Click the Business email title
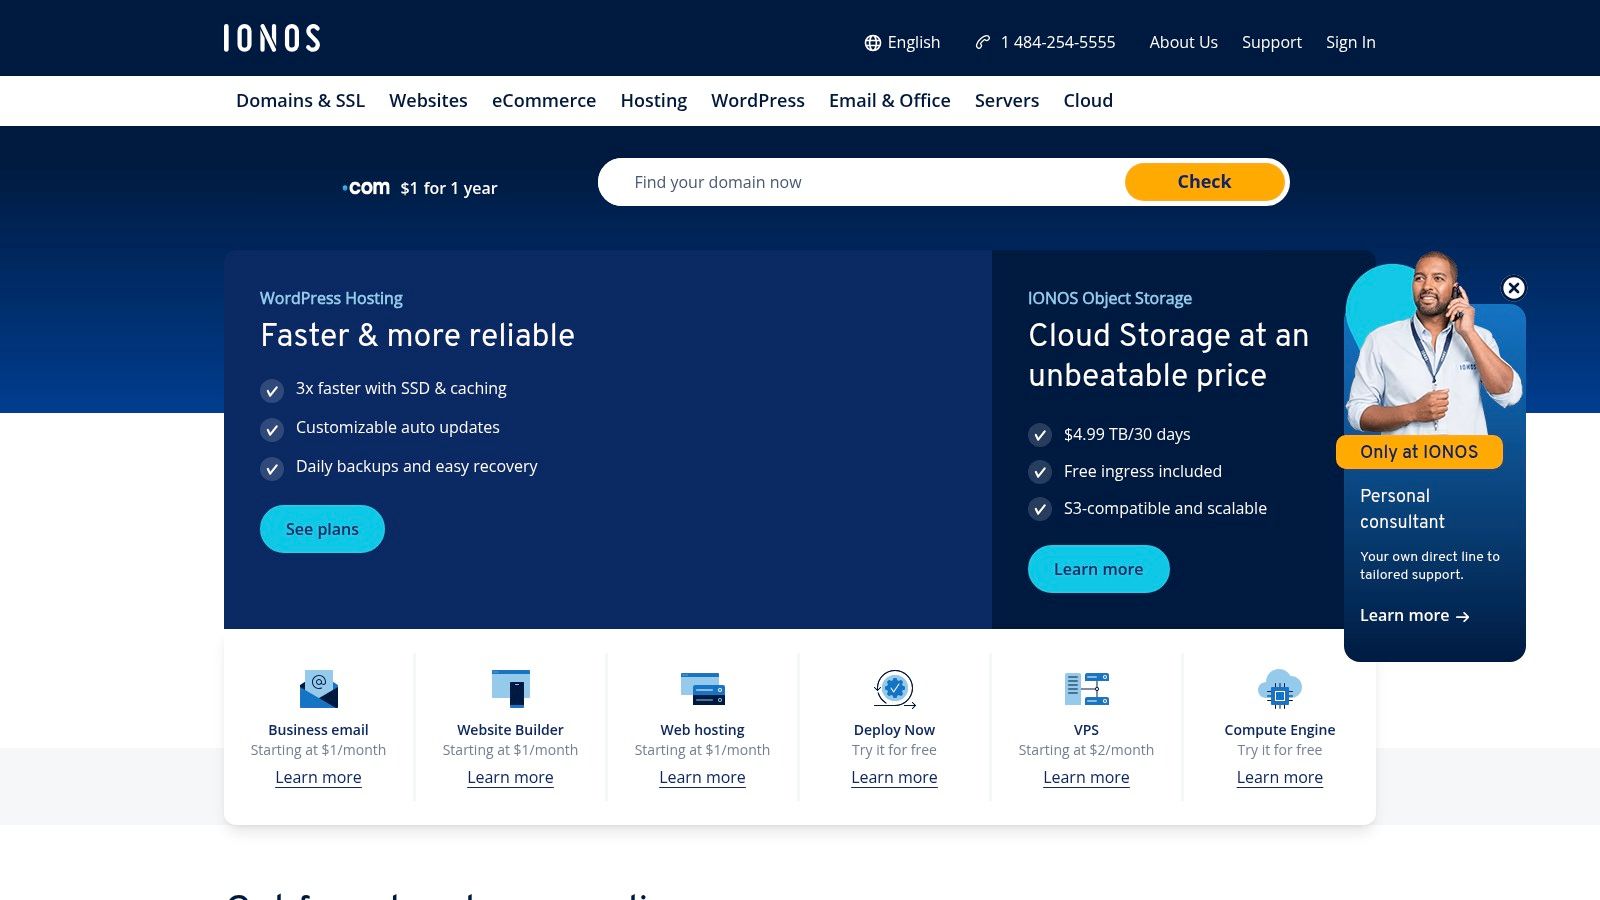This screenshot has width=1600, height=900. click(318, 730)
